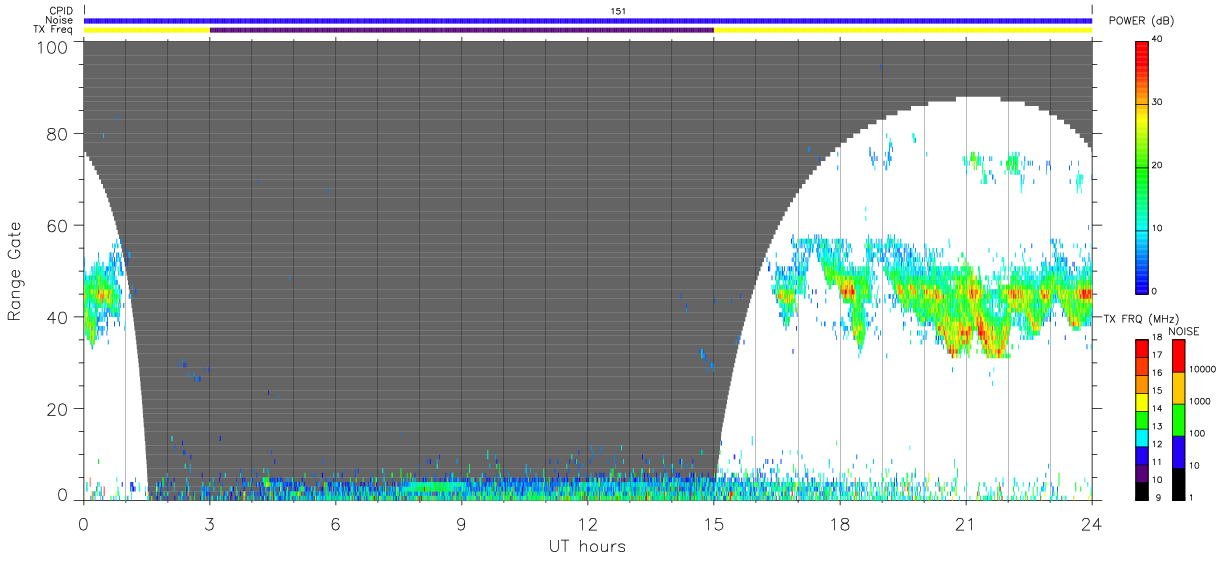1228x567 pixels.
Task: Click the UT hours axis title
Action: (x=587, y=546)
